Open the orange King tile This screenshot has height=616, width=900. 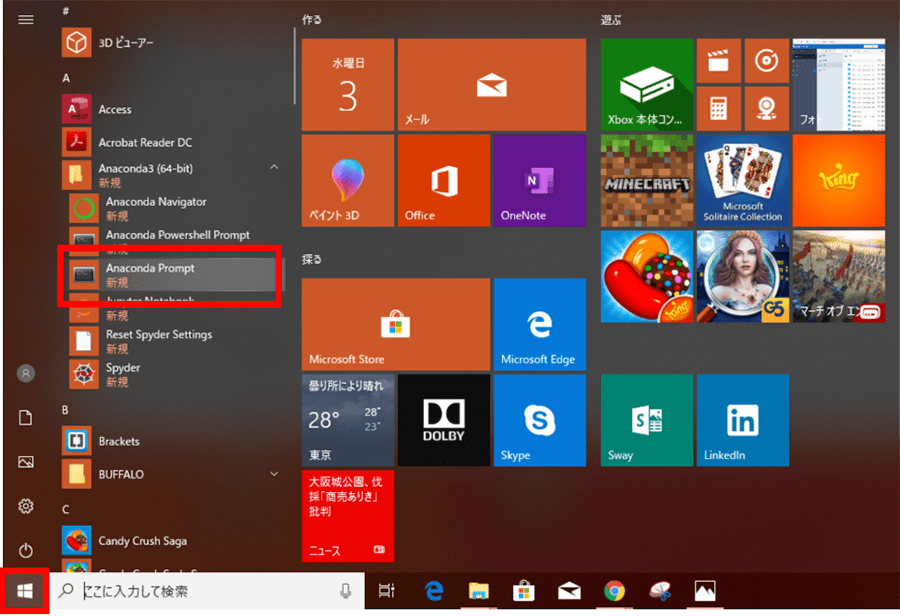click(x=839, y=180)
